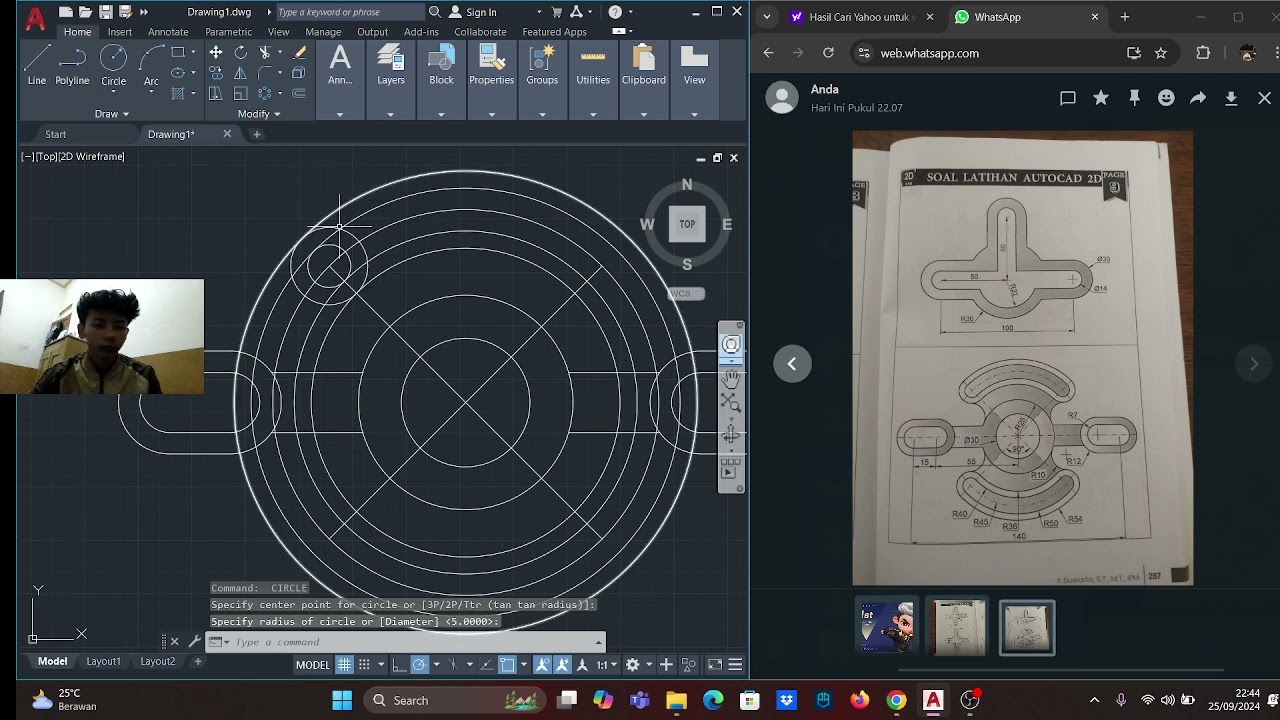The image size is (1280, 720).
Task: Click Sign In button in AutoCAD
Action: (x=472, y=12)
